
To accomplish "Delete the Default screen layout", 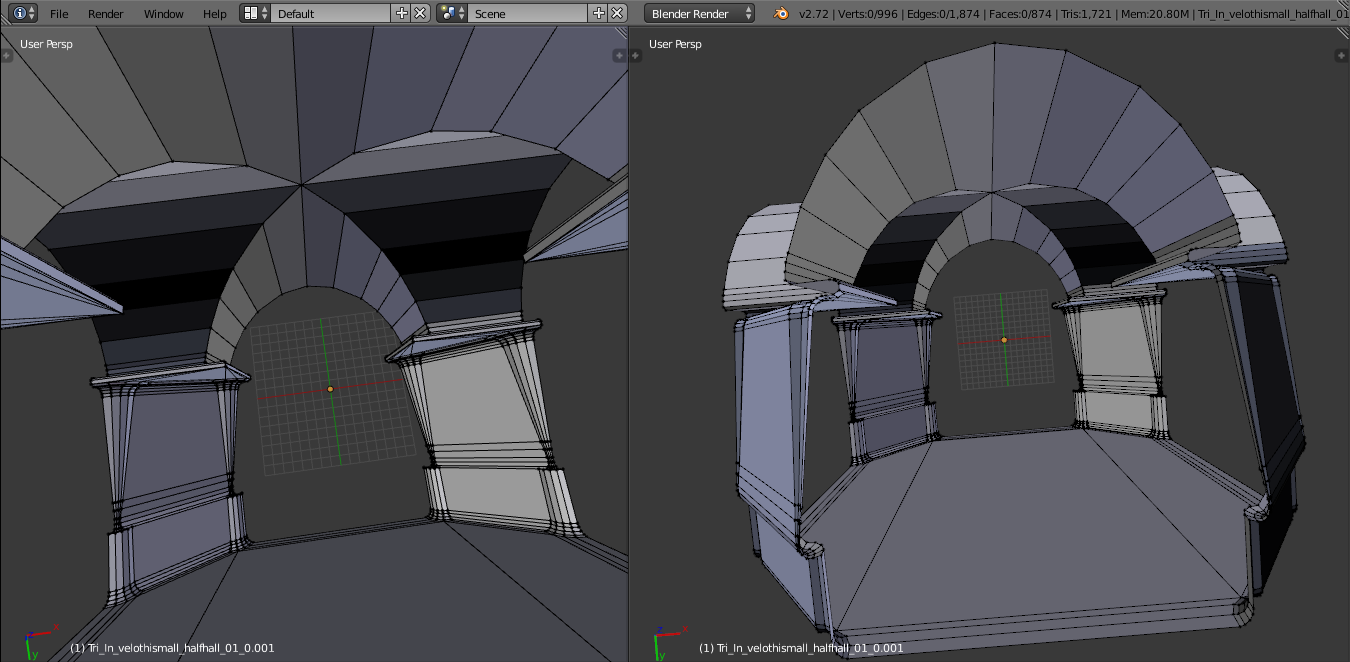I will pyautogui.click(x=421, y=13).
